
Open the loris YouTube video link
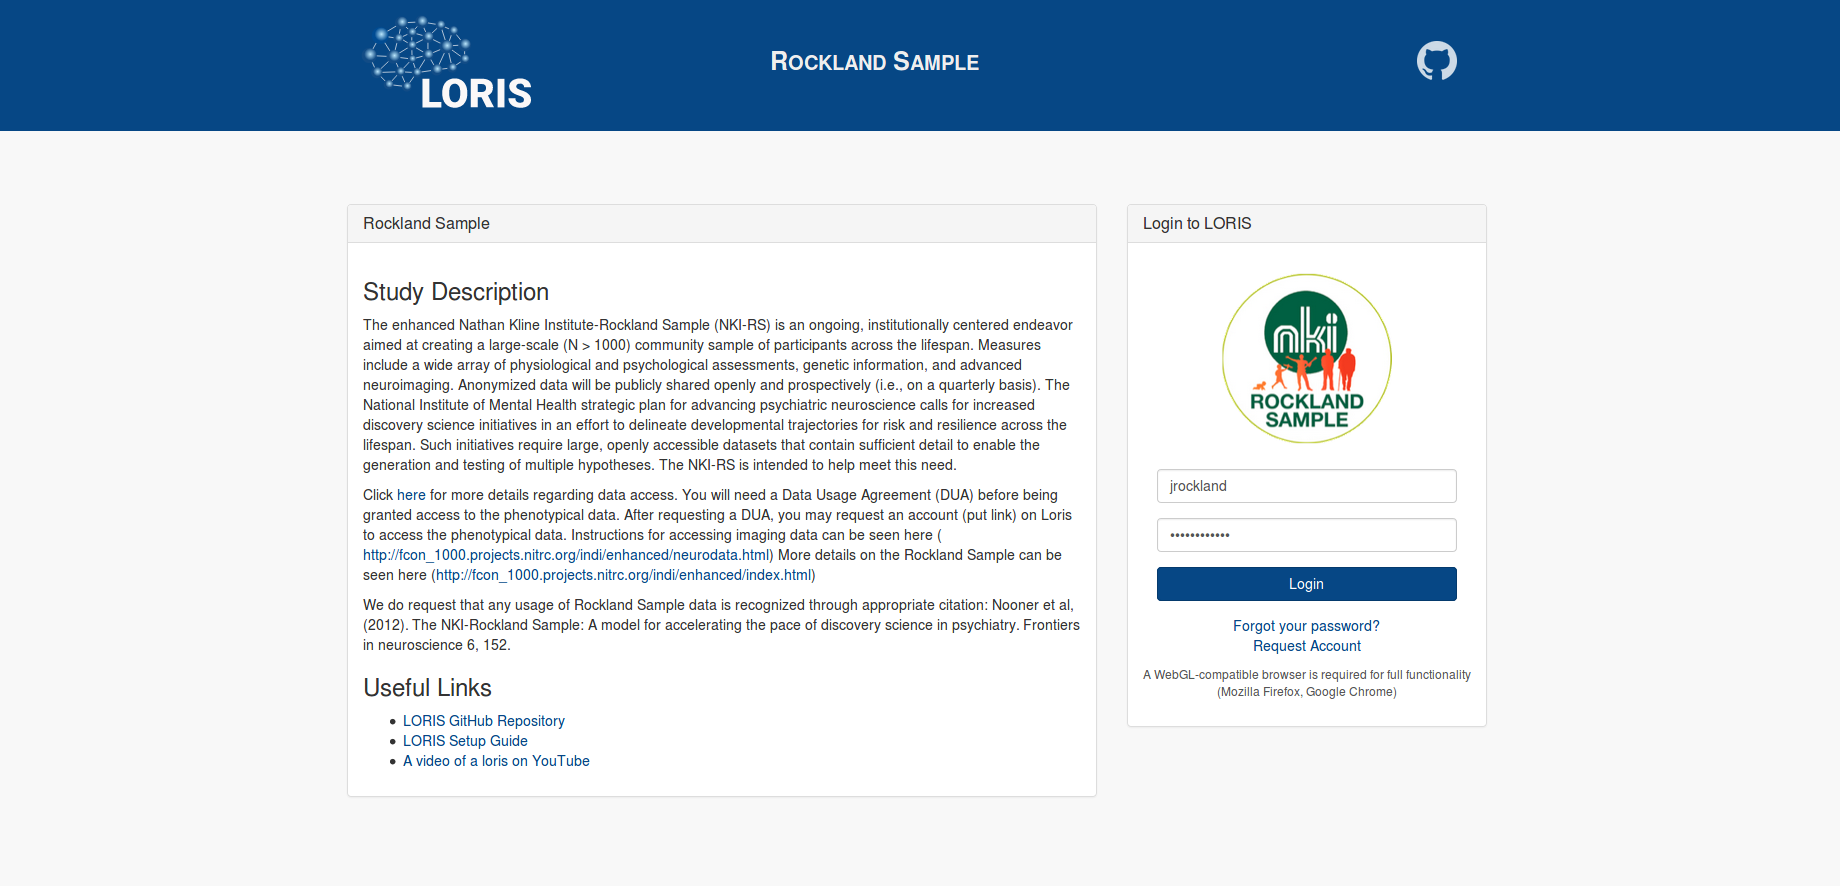click(496, 761)
